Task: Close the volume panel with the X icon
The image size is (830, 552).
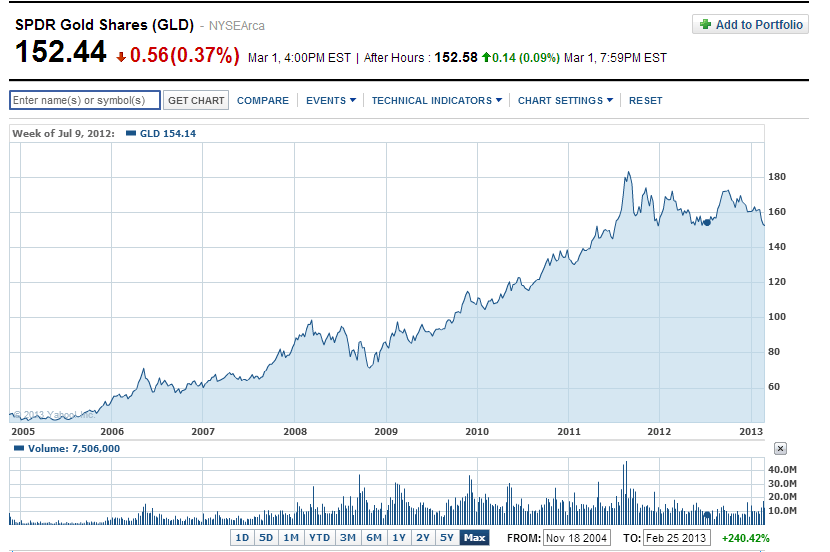Action: (x=780, y=448)
